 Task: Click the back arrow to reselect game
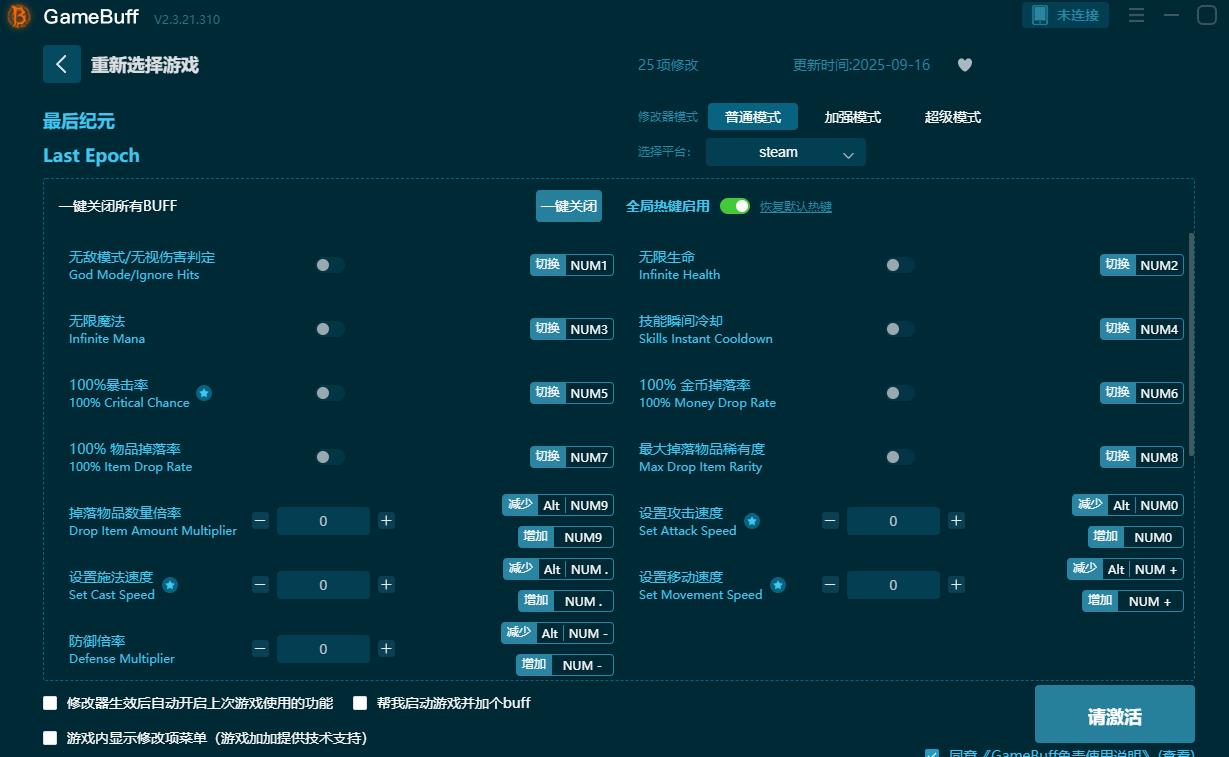click(x=61, y=64)
